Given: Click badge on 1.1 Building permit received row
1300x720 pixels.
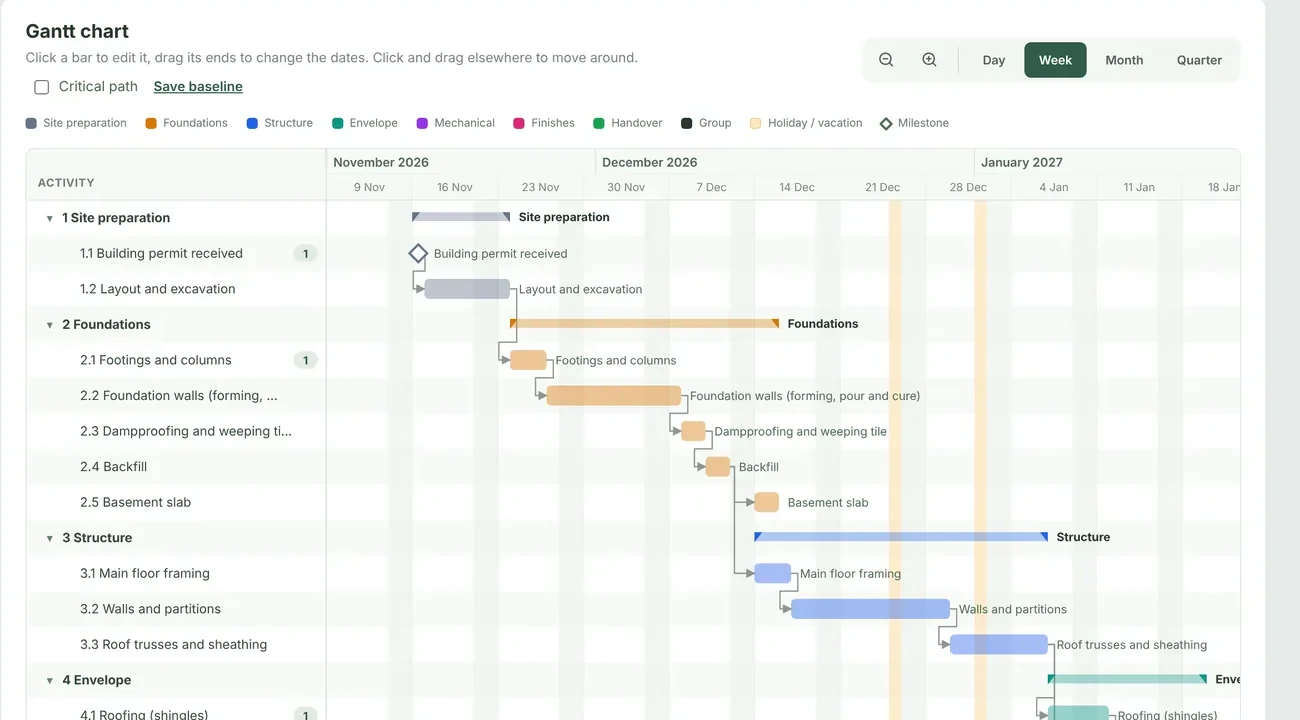Looking at the screenshot, I should [x=306, y=254].
